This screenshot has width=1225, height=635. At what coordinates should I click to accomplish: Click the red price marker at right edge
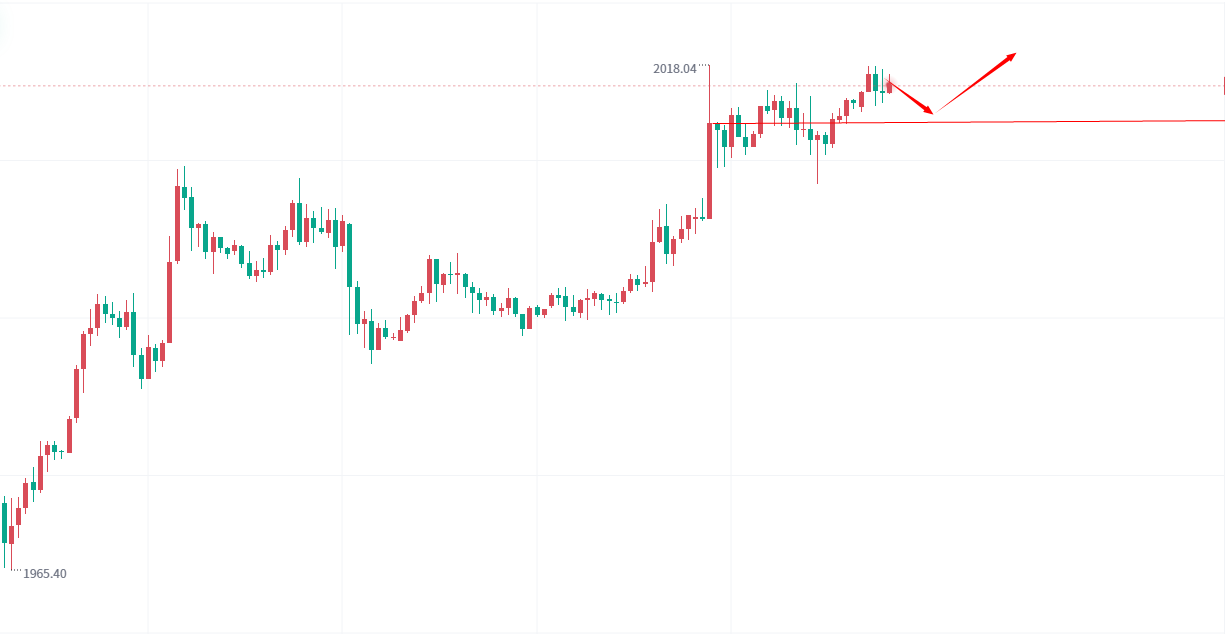click(x=1223, y=86)
